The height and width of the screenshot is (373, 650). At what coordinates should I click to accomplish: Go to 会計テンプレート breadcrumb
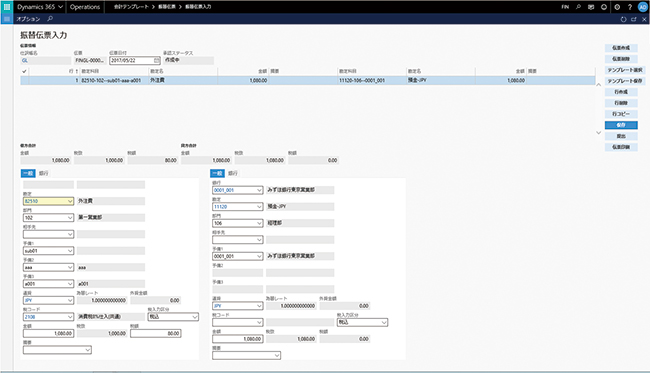131,7
